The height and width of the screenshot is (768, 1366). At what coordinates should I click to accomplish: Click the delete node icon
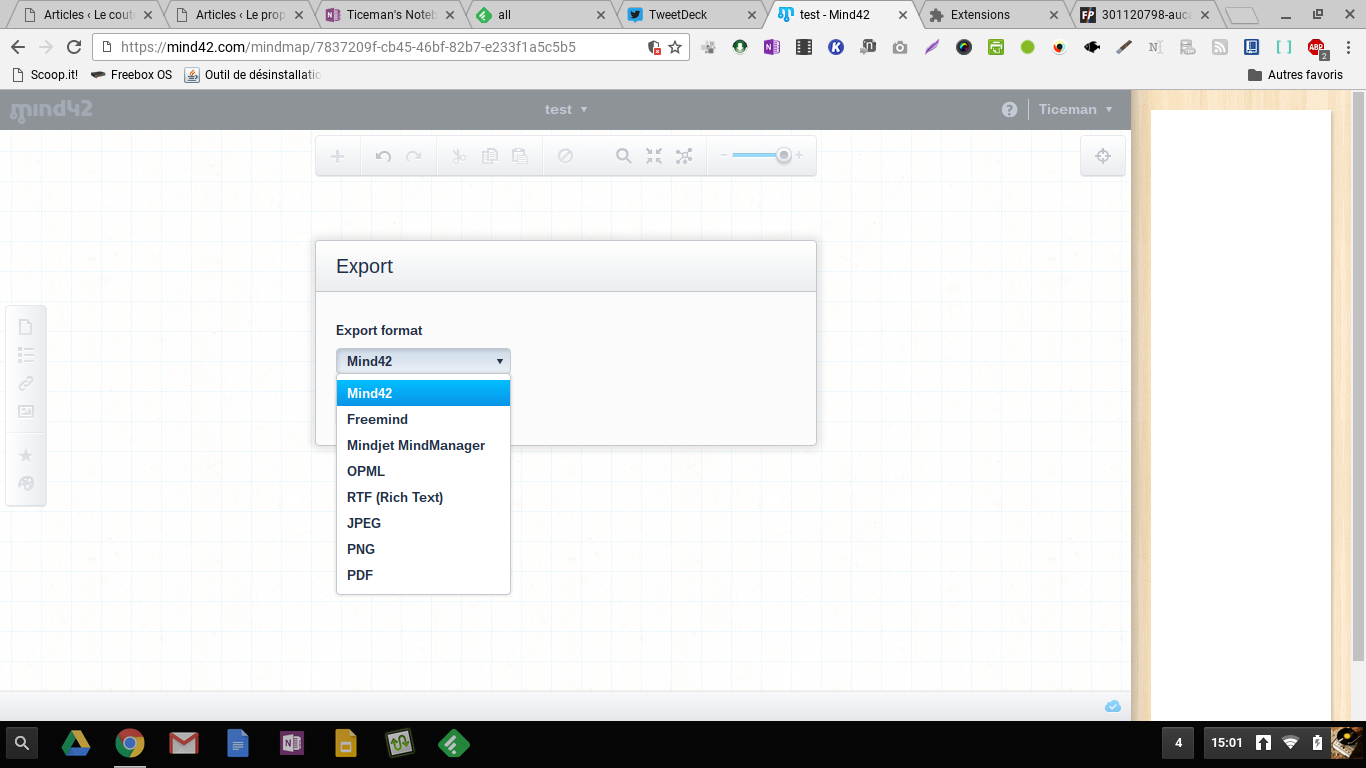click(565, 156)
